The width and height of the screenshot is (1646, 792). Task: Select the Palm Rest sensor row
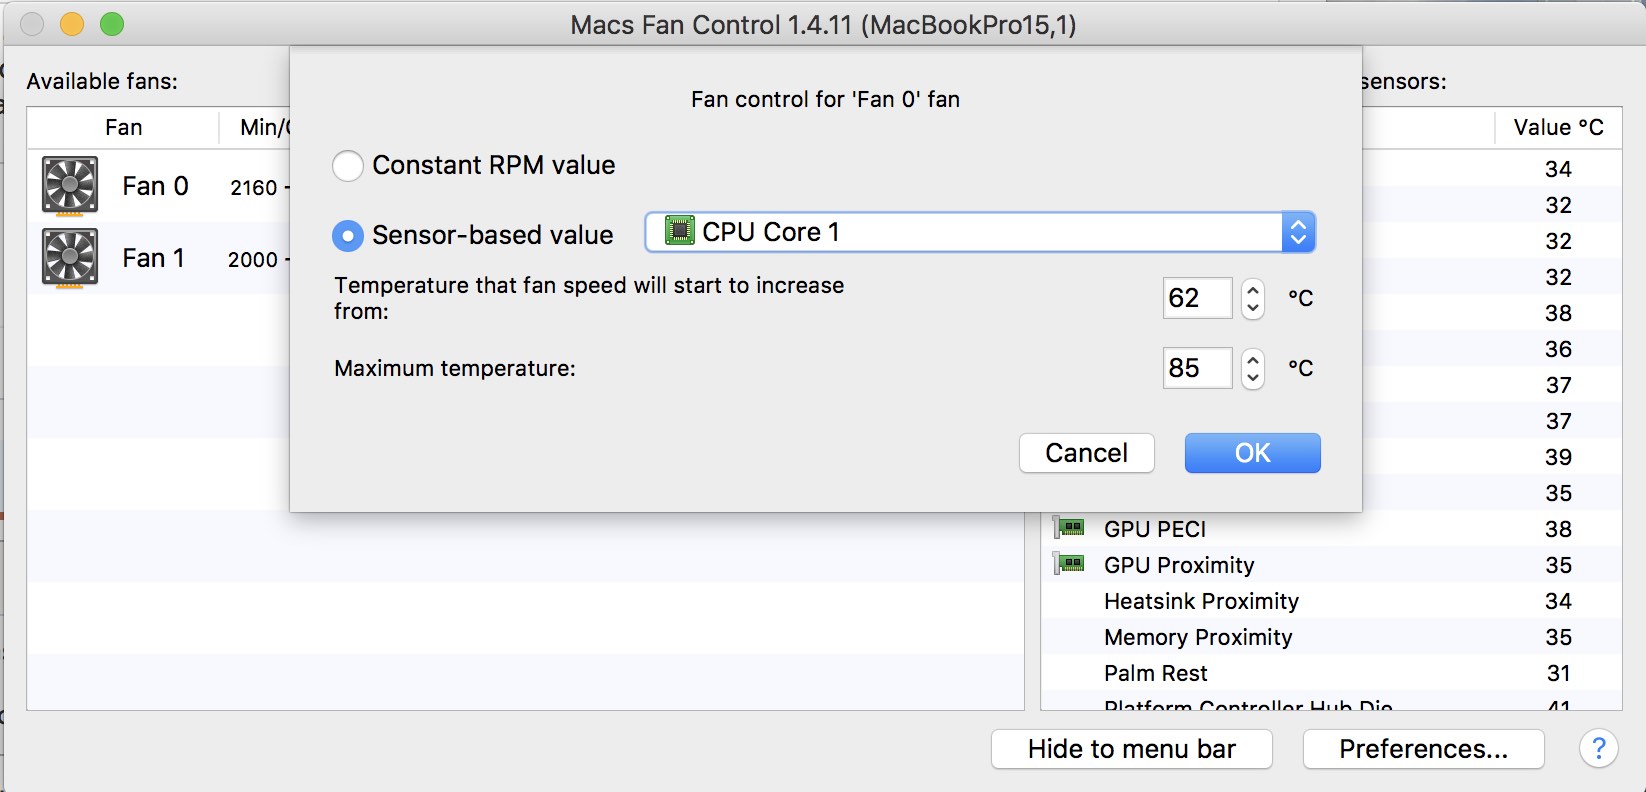(1331, 673)
